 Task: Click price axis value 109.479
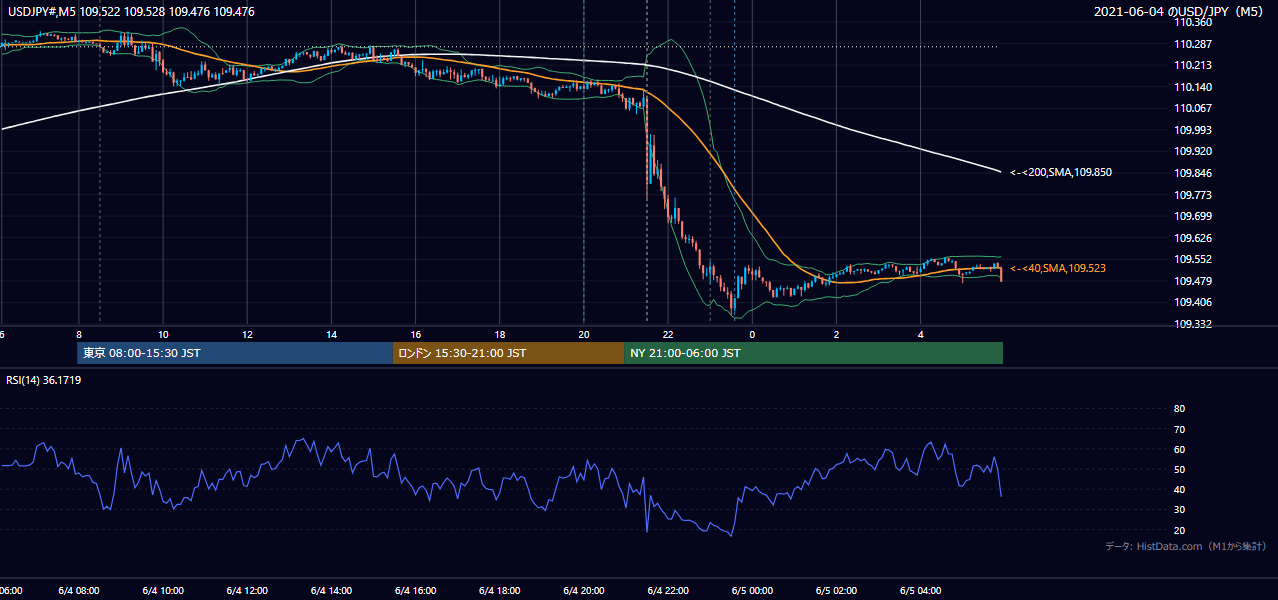click(x=1193, y=281)
